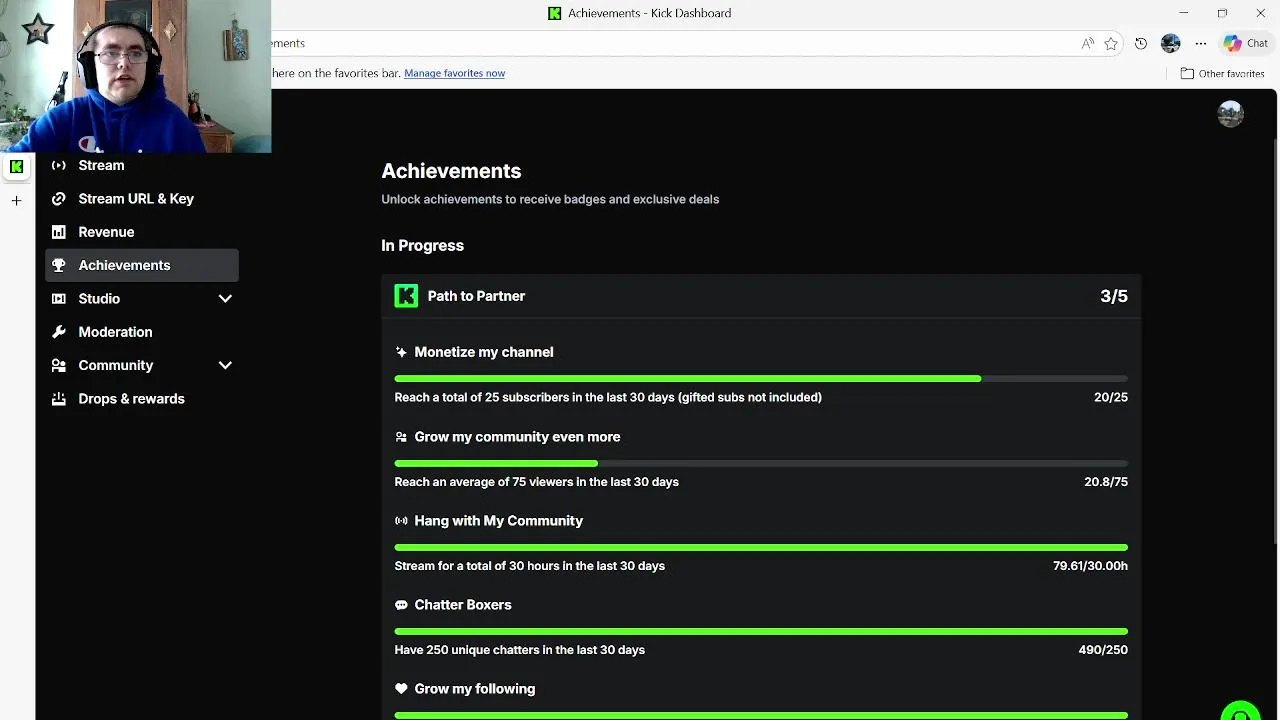Click the Moderation wrench icon
The height and width of the screenshot is (720, 1280).
pos(59,332)
